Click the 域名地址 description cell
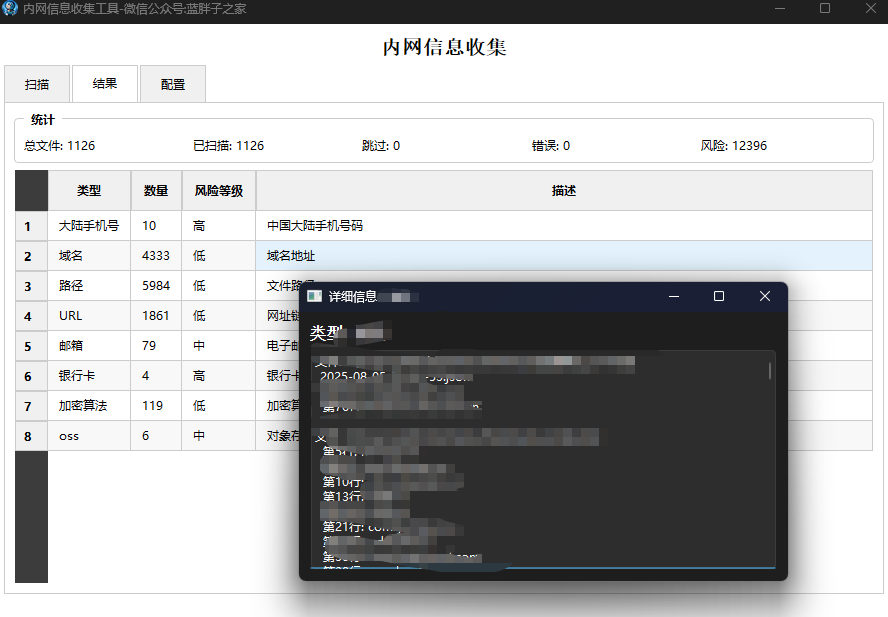Viewport: 888px width, 617px height. click(x=564, y=256)
